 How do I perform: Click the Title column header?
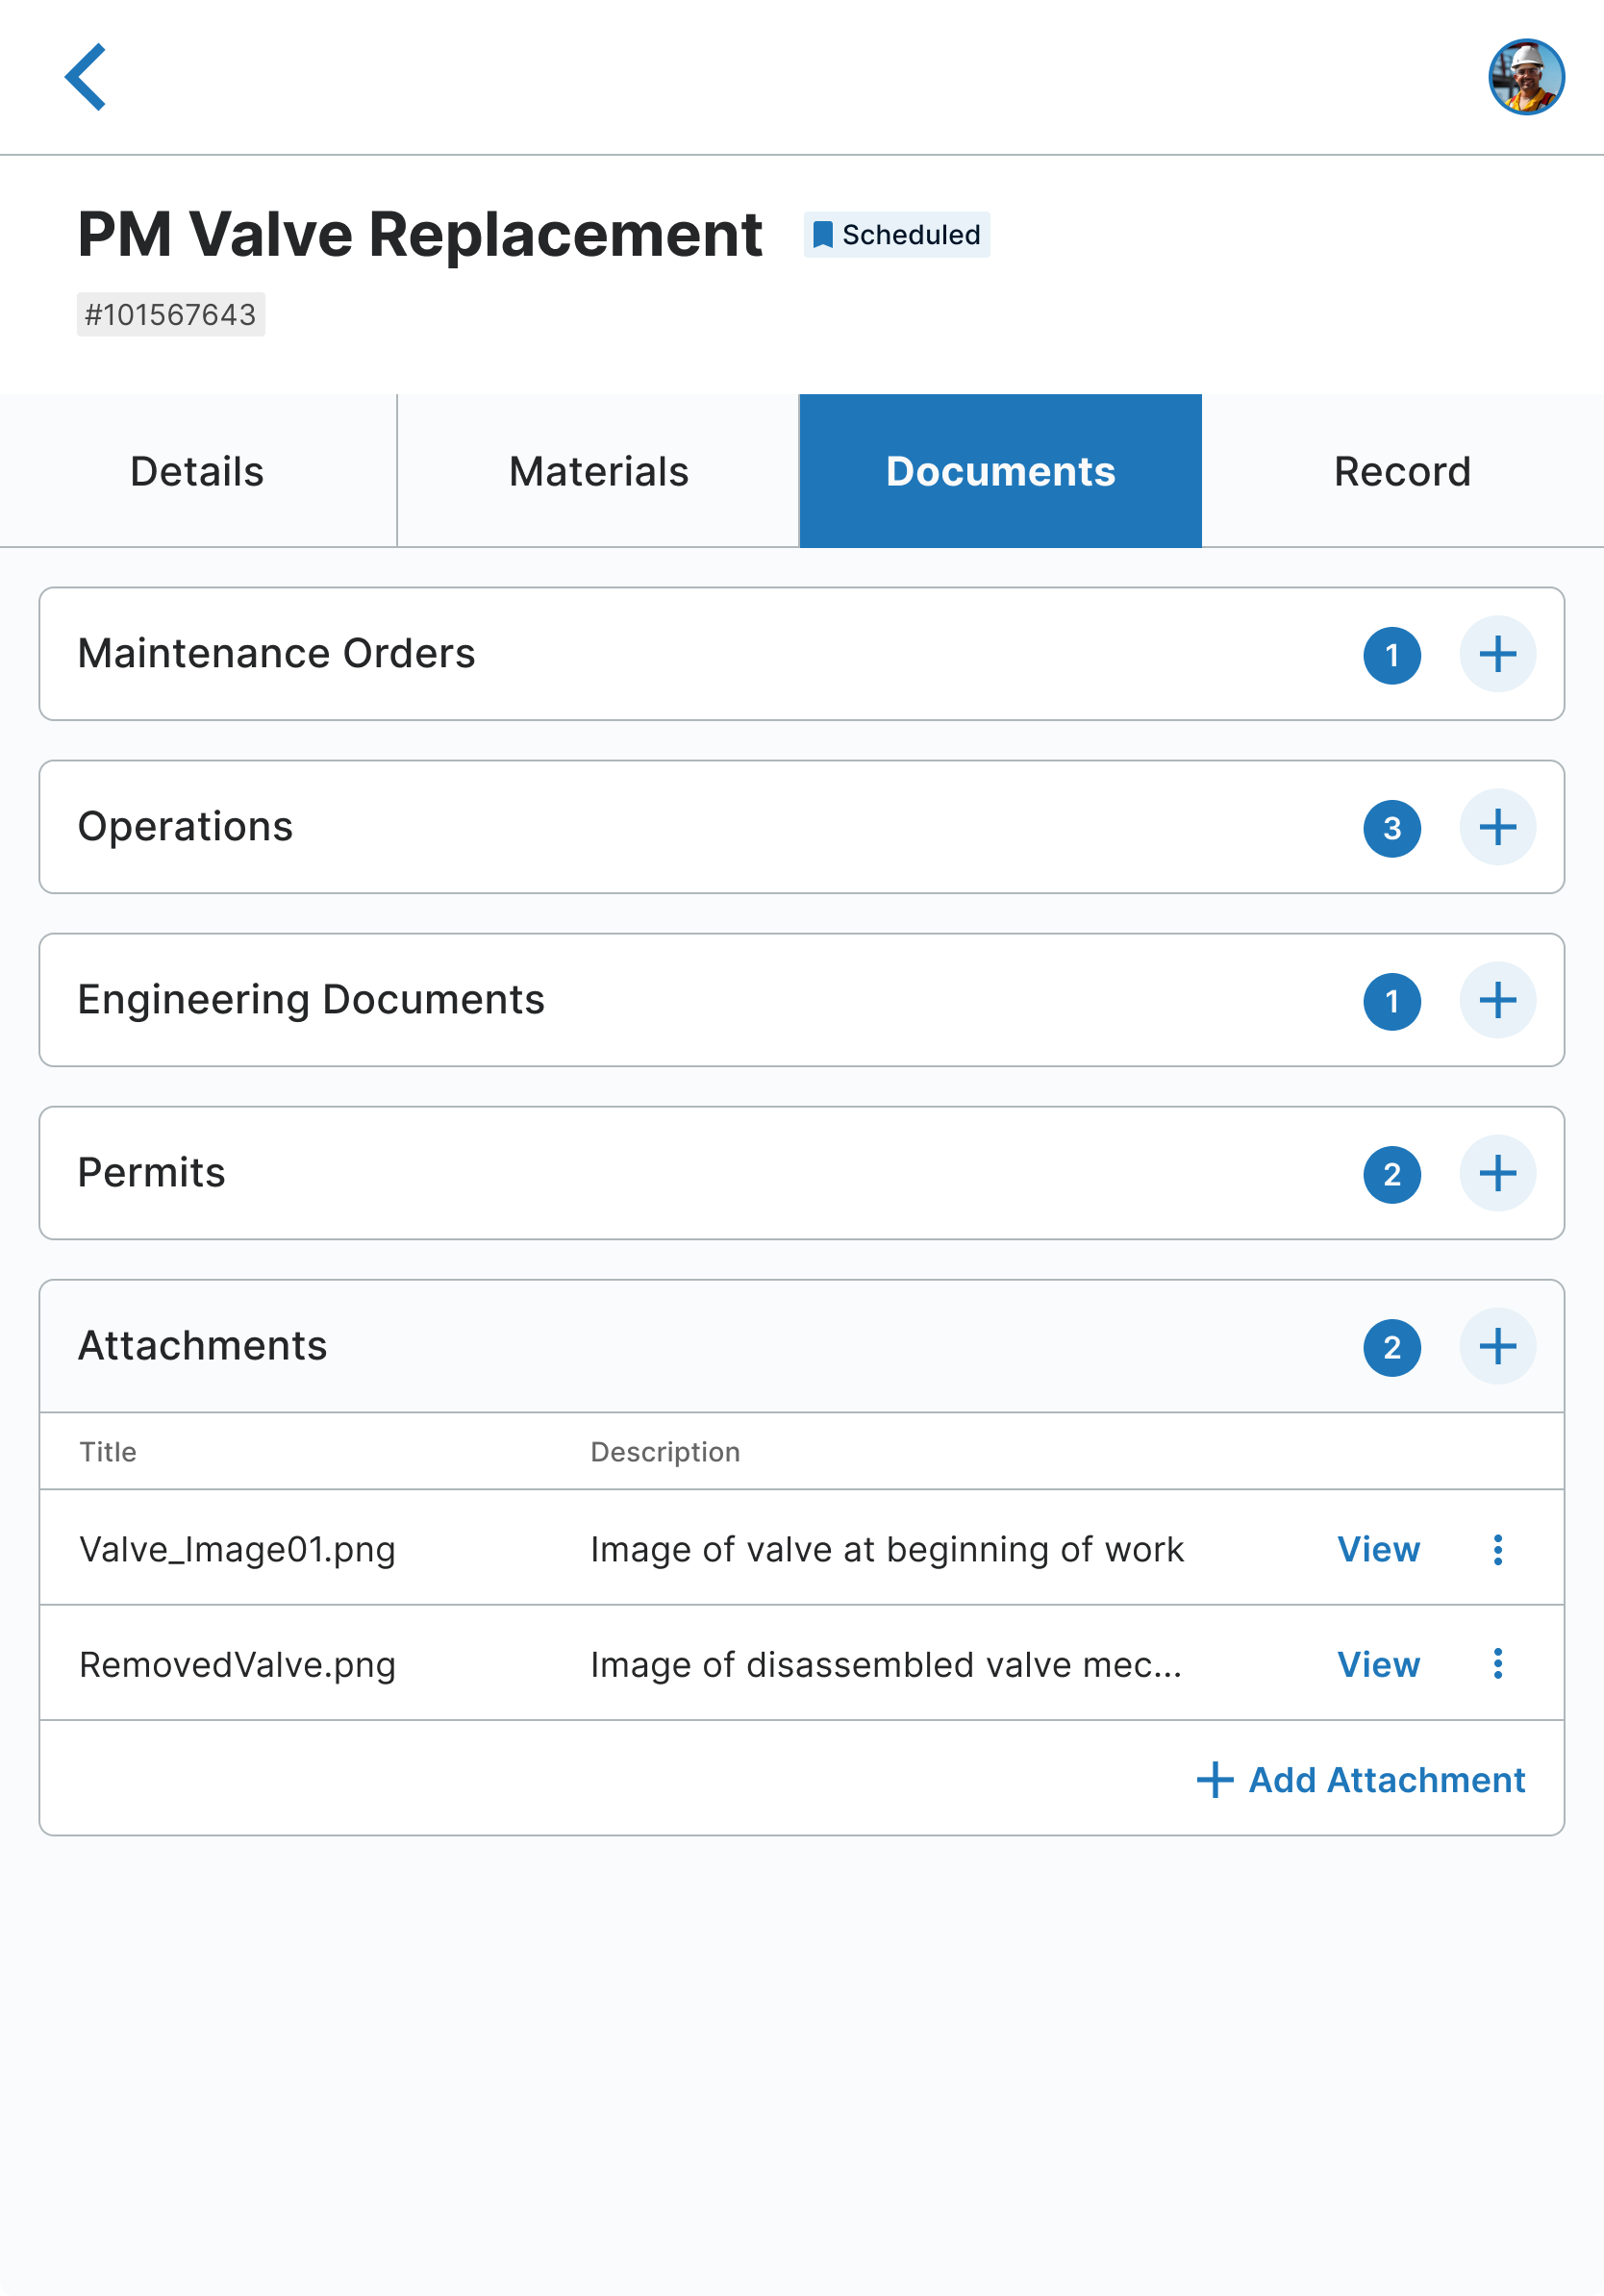tap(108, 1452)
